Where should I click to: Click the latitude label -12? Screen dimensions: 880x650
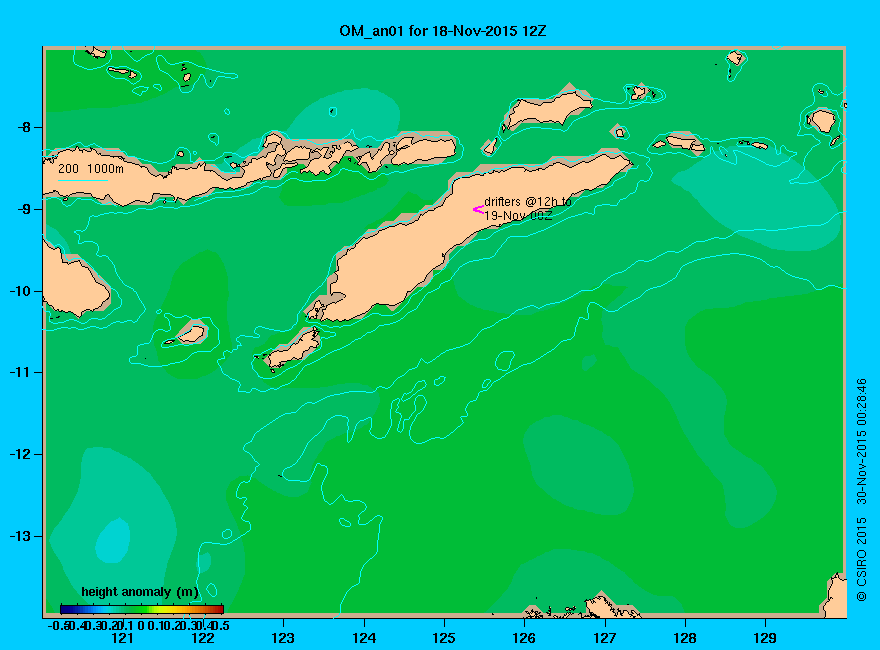point(20,454)
